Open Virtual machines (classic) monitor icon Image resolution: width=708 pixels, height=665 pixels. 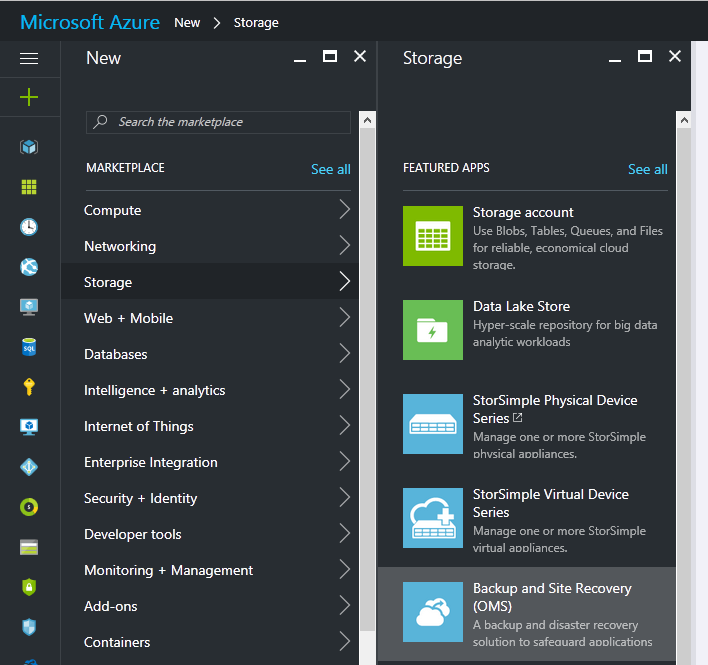click(29, 307)
